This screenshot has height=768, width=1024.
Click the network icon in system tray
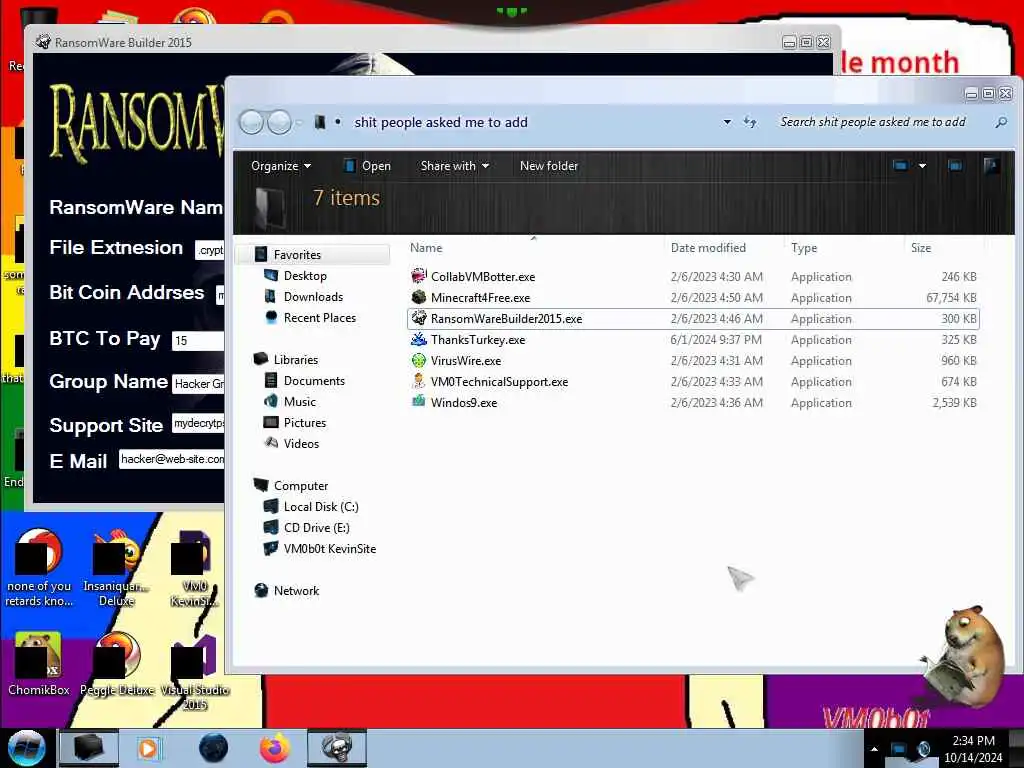[899, 749]
